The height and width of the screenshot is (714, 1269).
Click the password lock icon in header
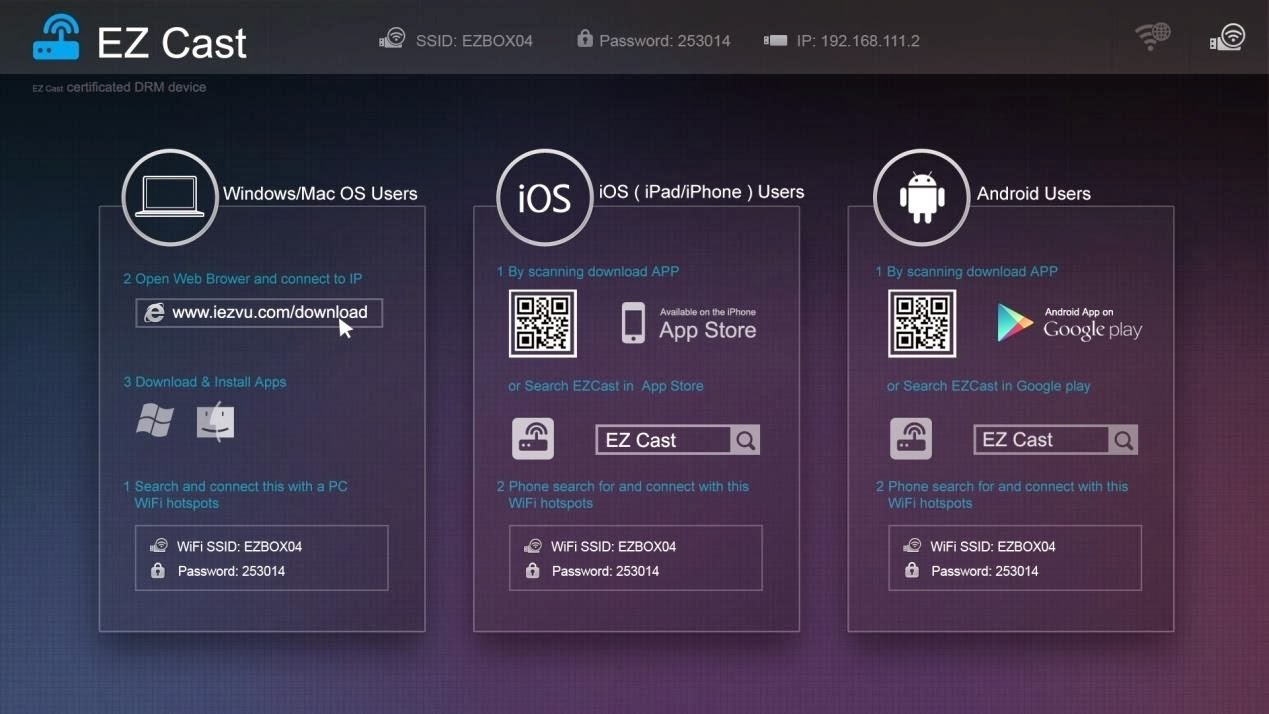(x=585, y=38)
